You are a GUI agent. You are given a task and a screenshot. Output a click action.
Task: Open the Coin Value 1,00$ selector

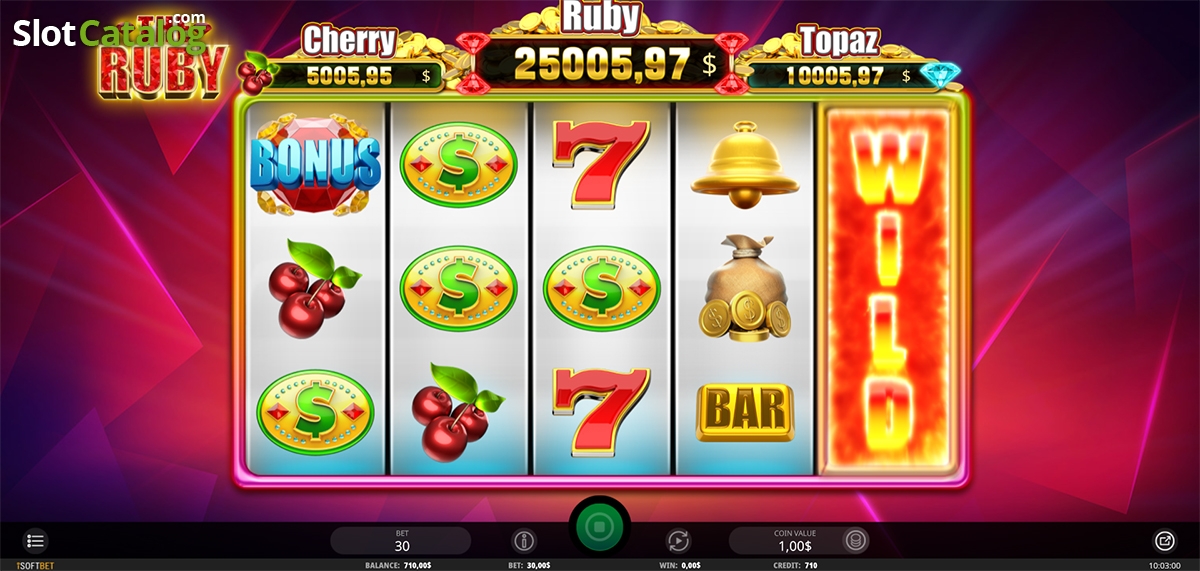point(798,541)
